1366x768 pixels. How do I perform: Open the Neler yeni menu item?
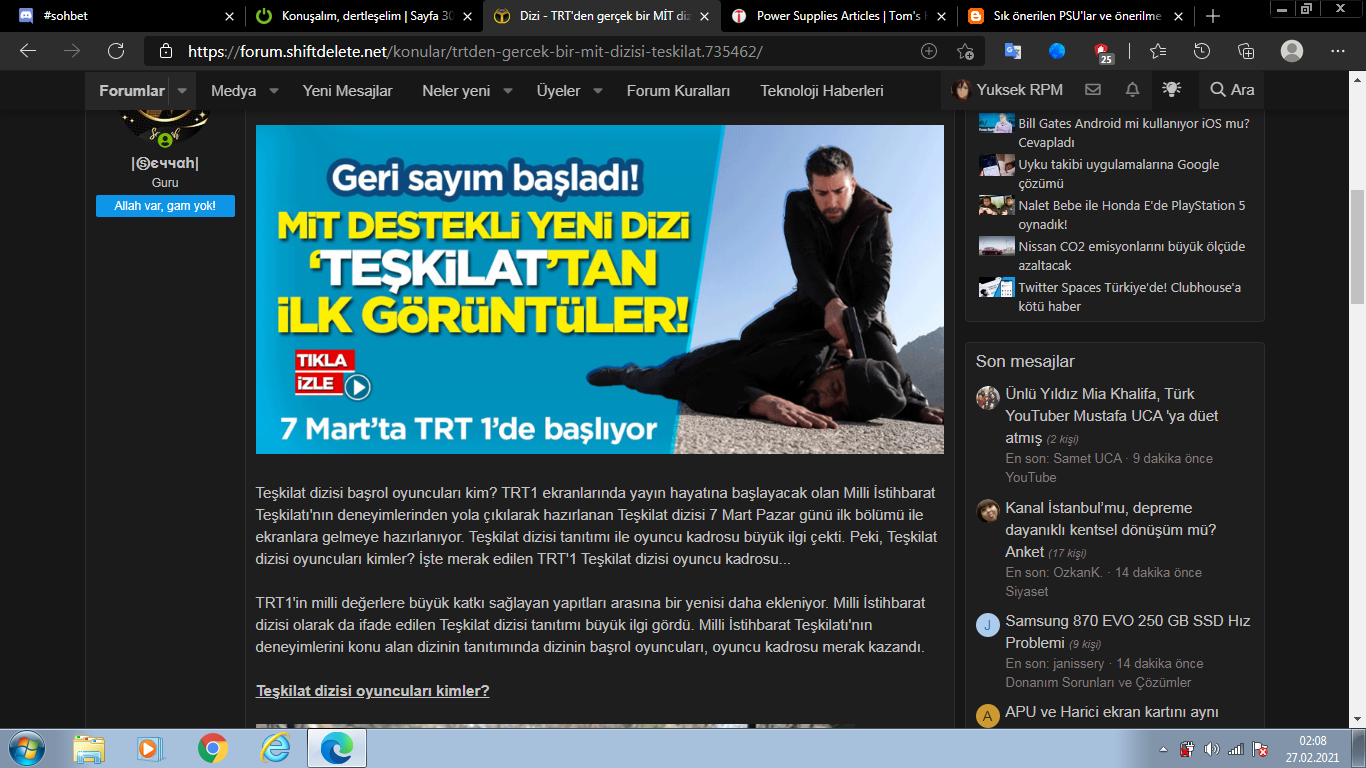pyautogui.click(x=456, y=91)
